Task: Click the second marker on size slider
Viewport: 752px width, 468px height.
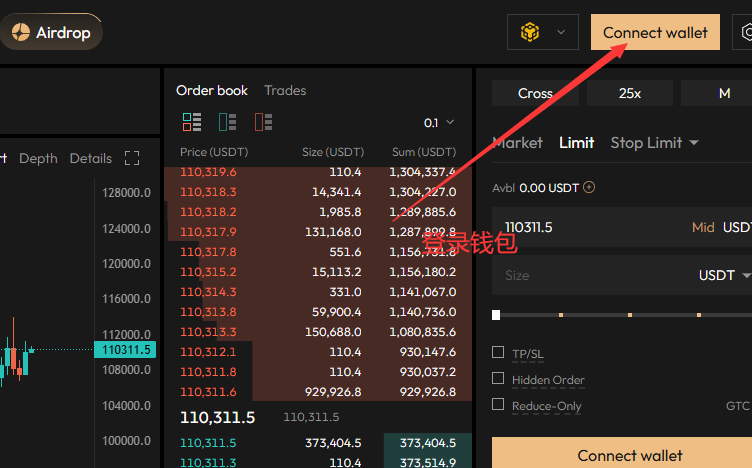Action: click(561, 315)
